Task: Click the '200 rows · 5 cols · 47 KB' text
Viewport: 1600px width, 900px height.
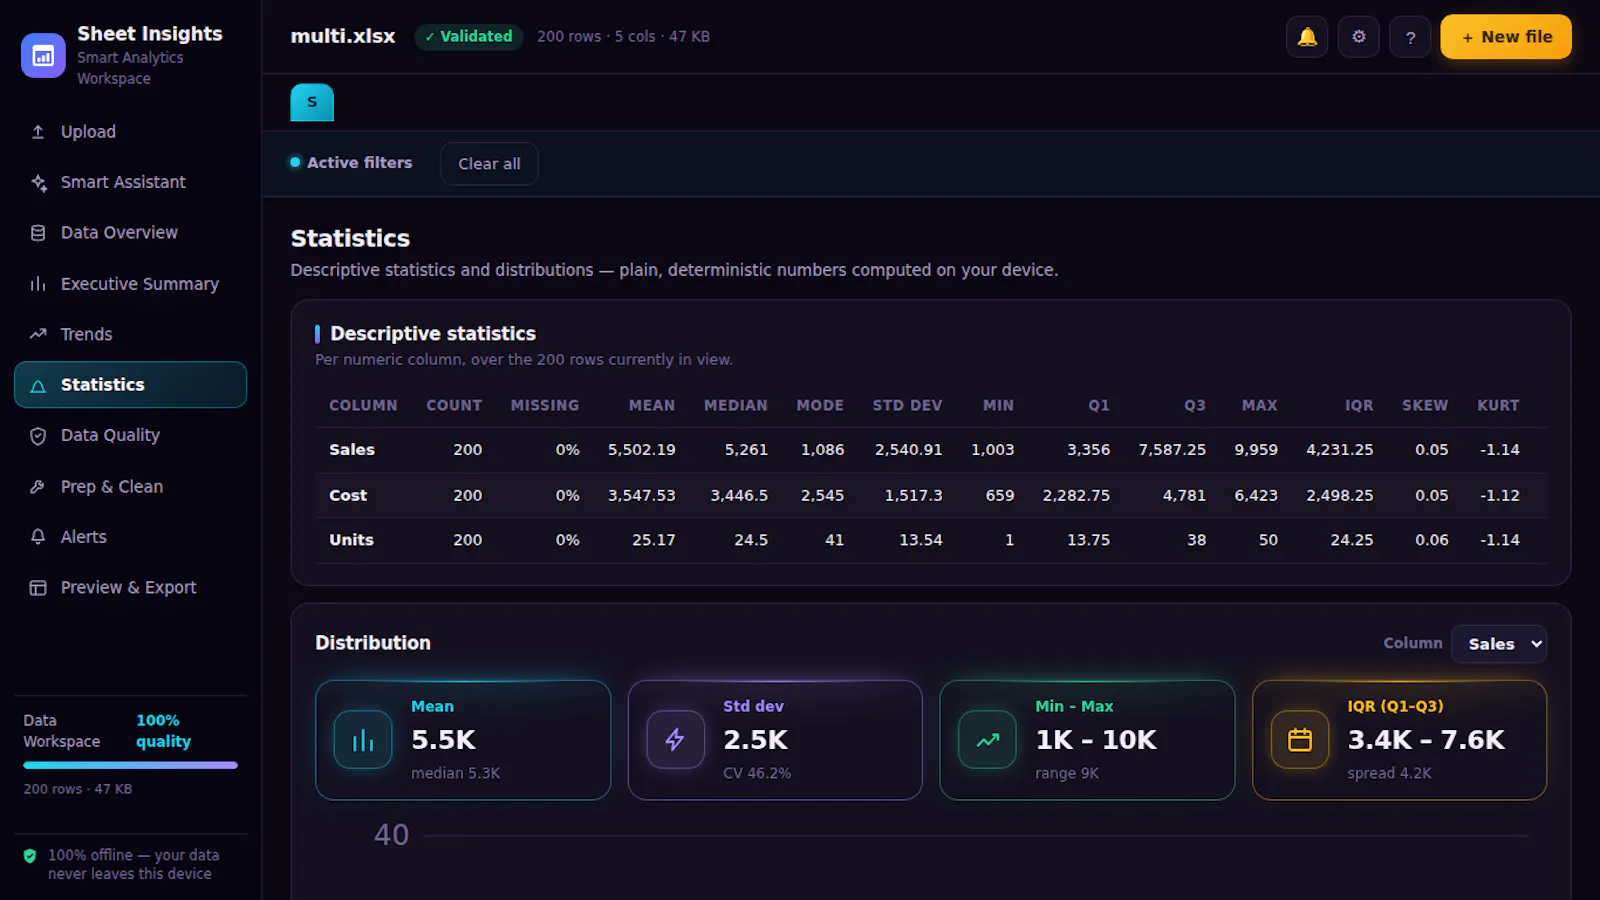Action: coord(623,37)
